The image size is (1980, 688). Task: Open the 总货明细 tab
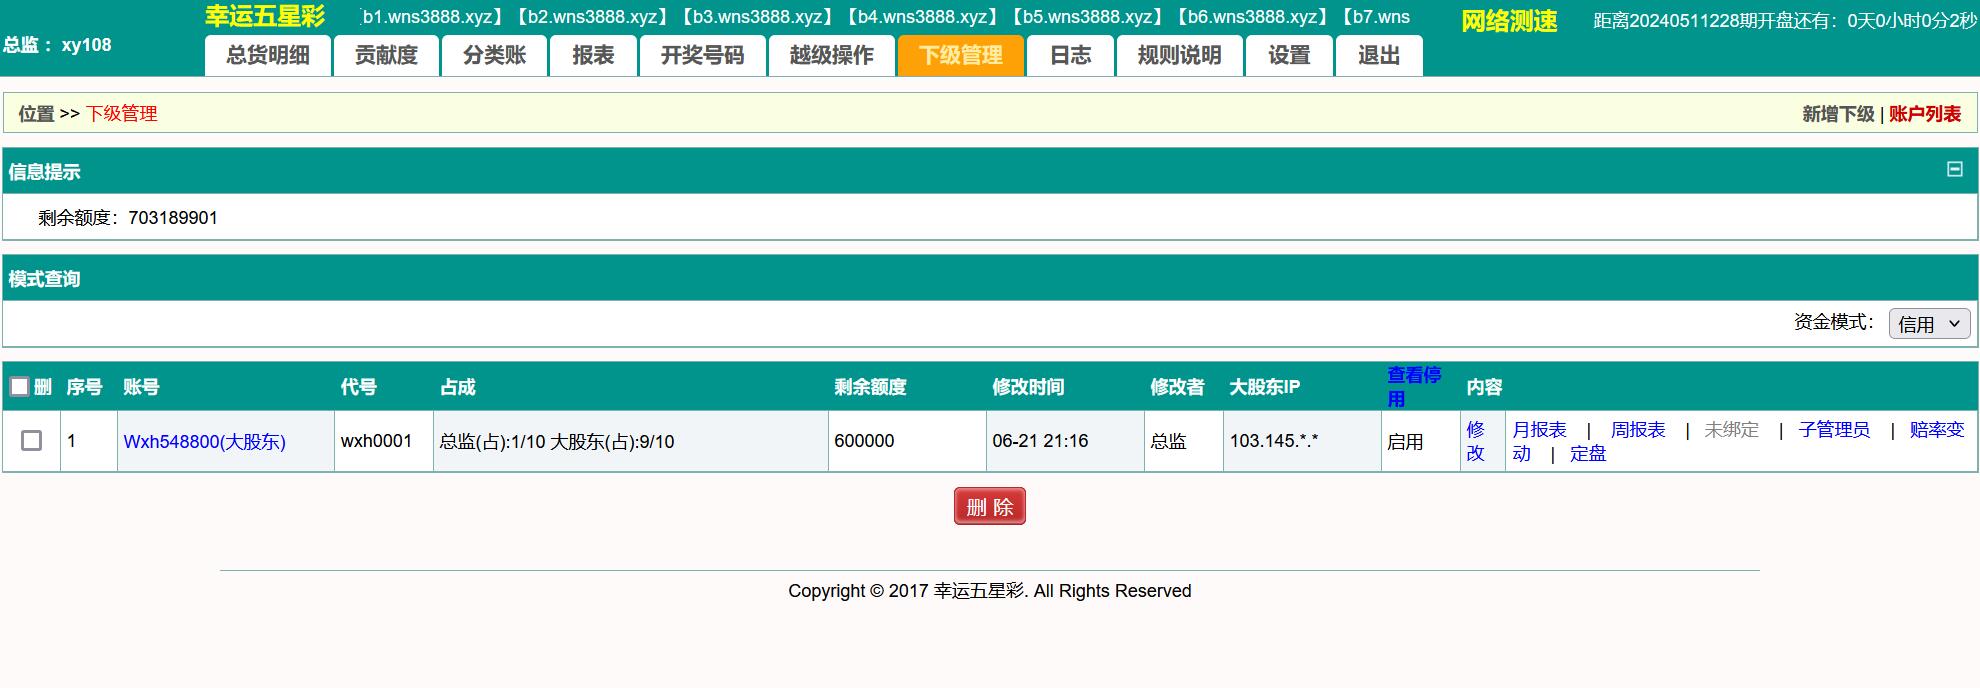pos(267,56)
